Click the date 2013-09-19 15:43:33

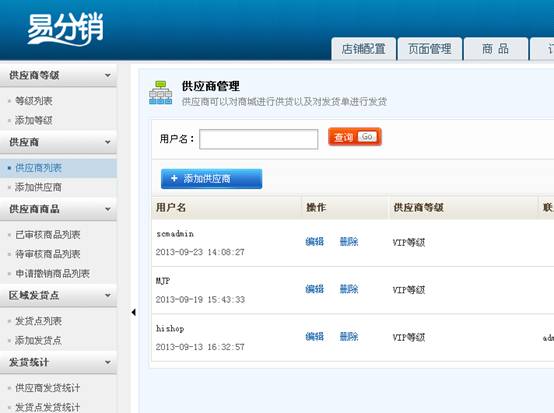[200, 300]
